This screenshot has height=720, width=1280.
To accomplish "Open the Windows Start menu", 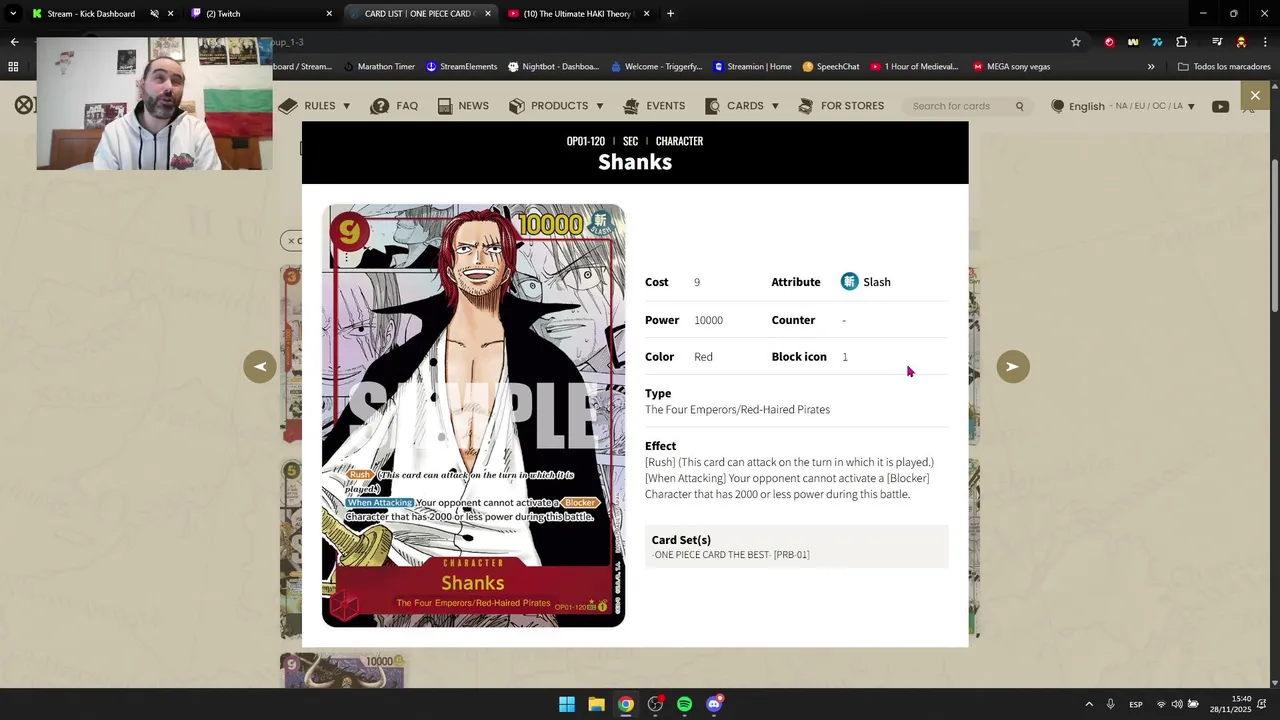I will pos(567,705).
